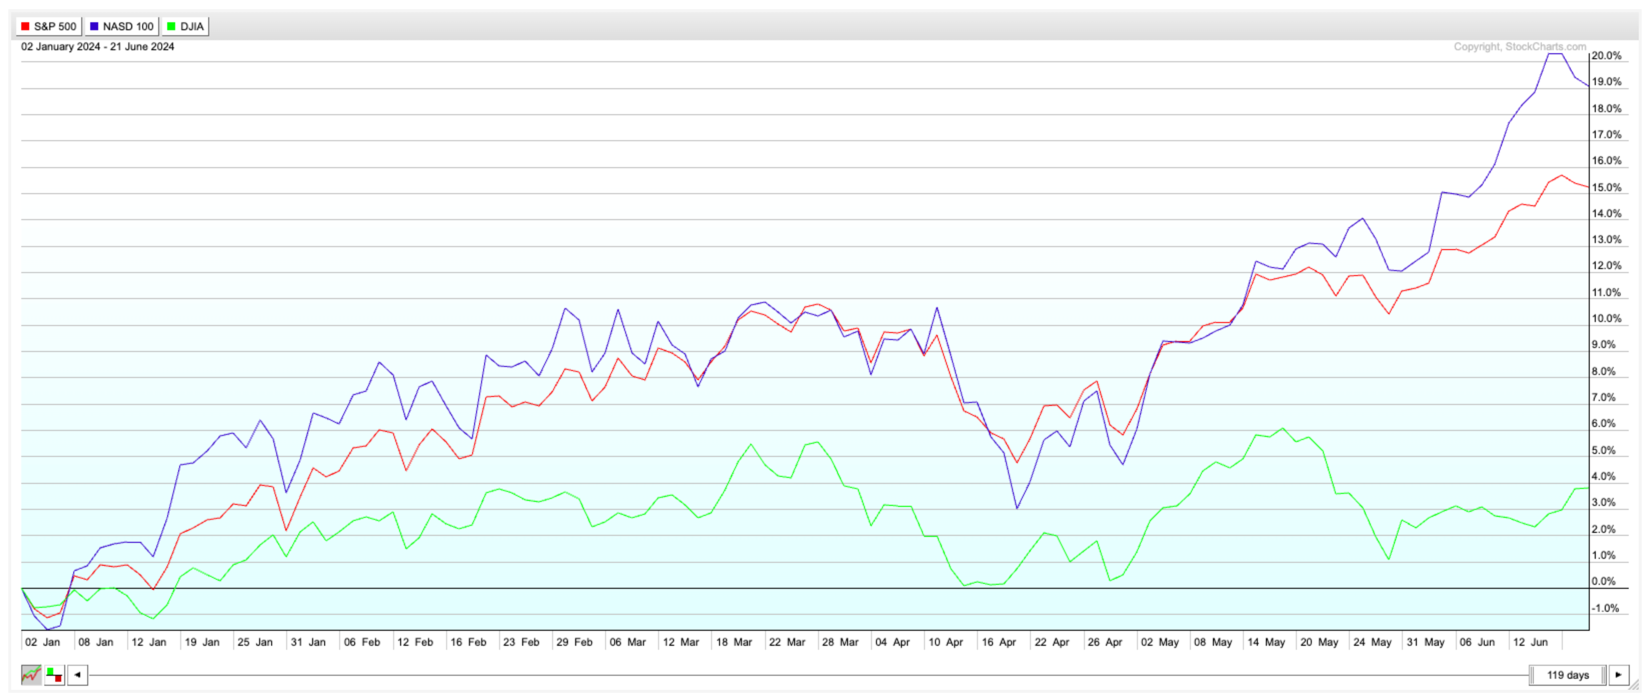Click the '06 Feb' date label
Viewport: 1645px width, 698px height.
point(362,642)
